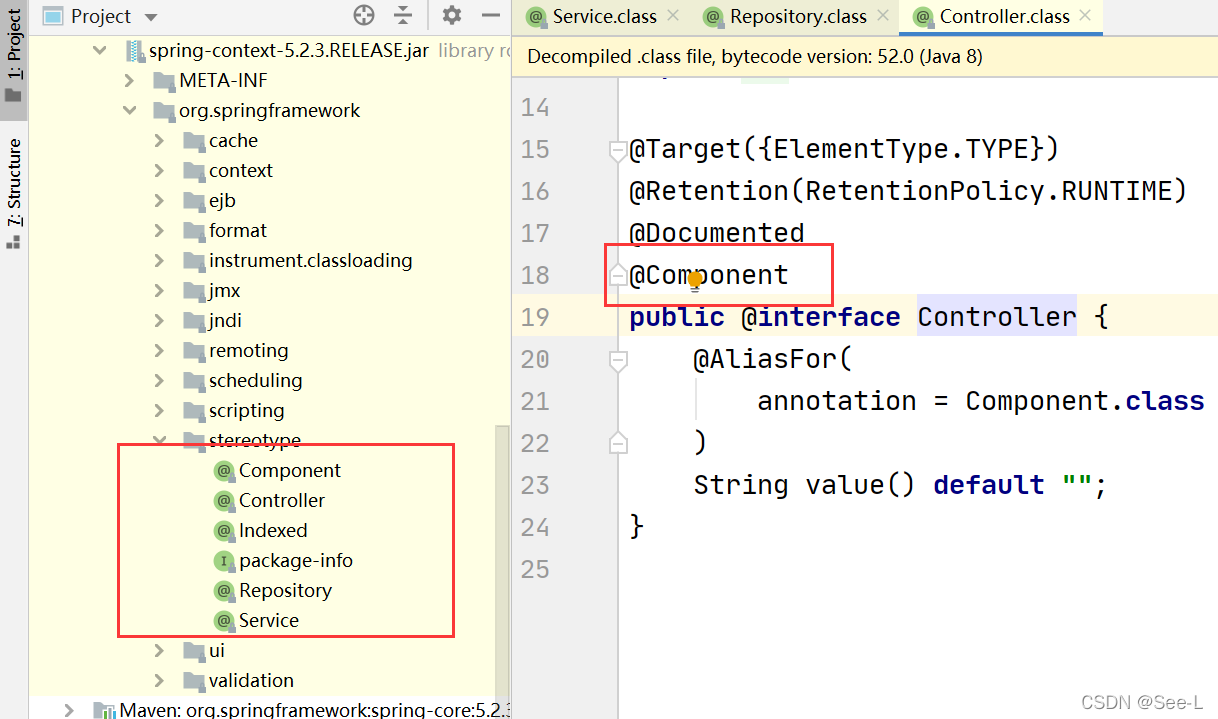Fold the @AliasFor block at line 20
1218x719 pixels.
(618, 360)
